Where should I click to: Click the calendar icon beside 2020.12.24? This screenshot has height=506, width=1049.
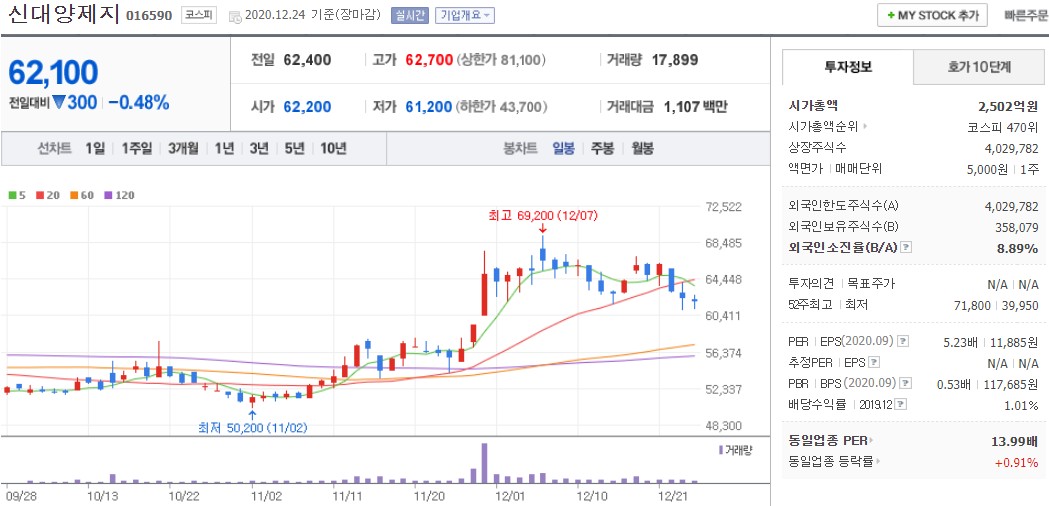(x=233, y=16)
